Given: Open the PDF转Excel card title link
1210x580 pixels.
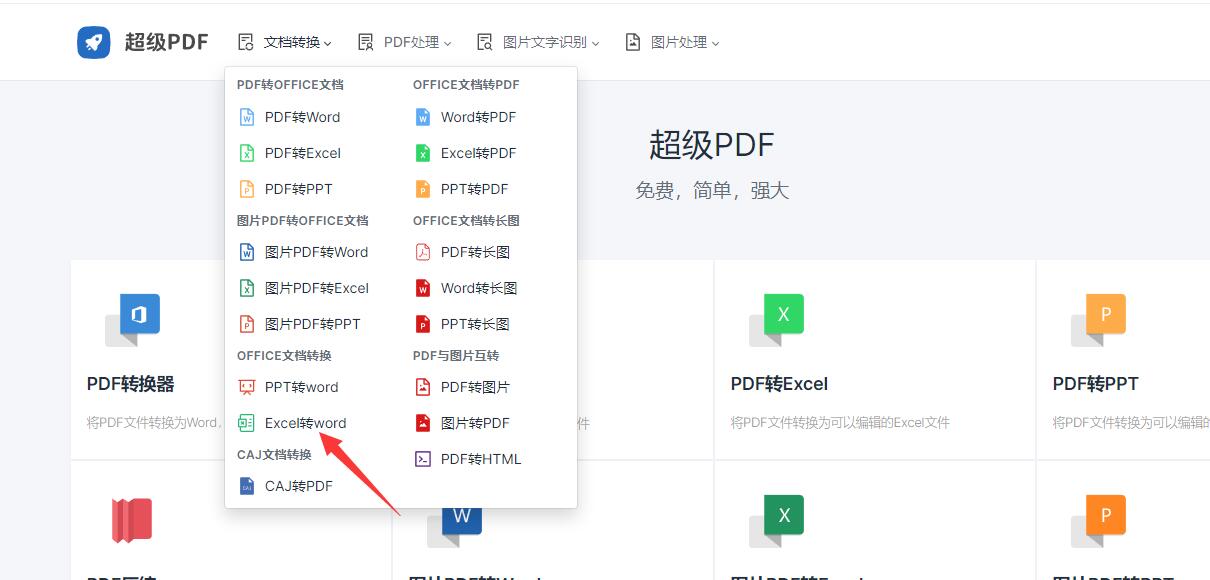Looking at the screenshot, I should click(x=779, y=384).
